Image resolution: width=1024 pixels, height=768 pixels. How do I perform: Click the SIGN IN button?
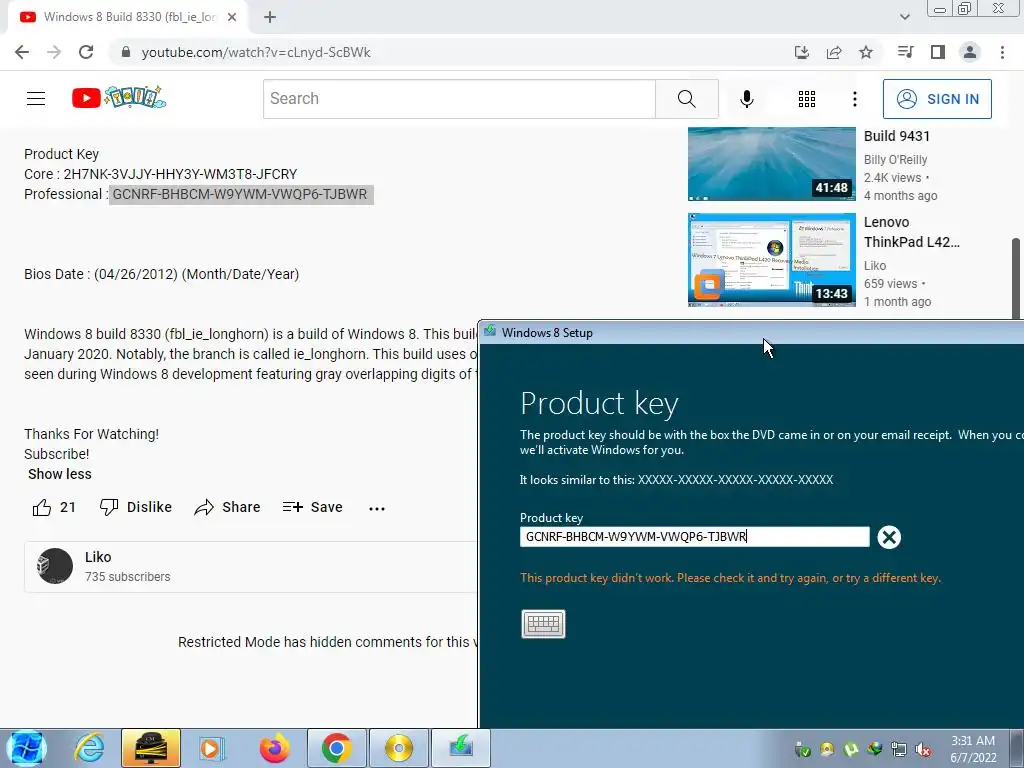(x=937, y=99)
